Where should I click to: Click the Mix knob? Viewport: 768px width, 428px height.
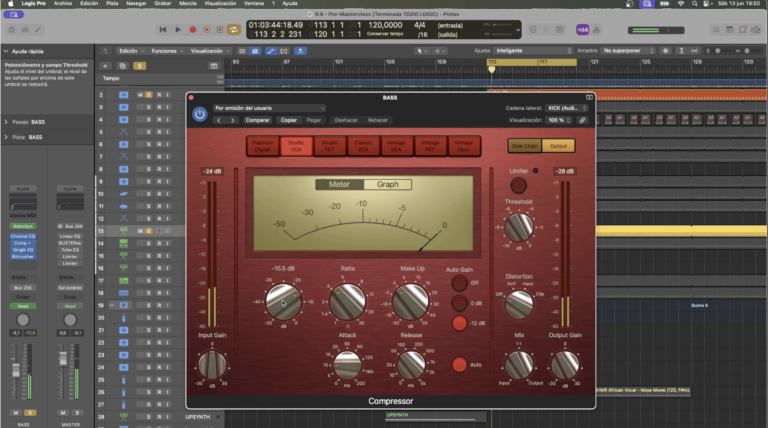click(519, 365)
